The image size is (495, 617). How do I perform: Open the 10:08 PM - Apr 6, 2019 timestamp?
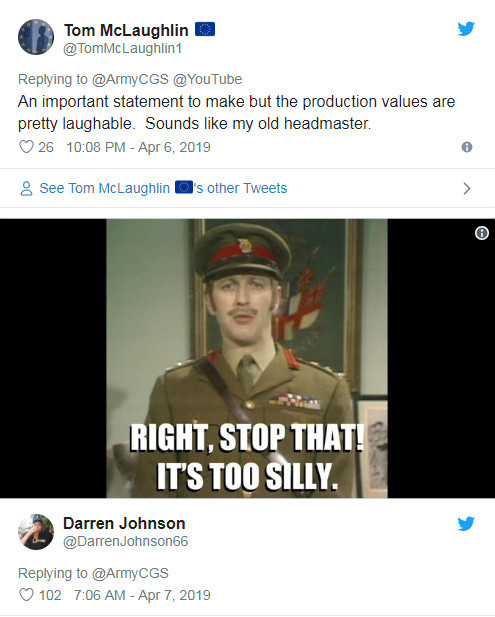(138, 147)
